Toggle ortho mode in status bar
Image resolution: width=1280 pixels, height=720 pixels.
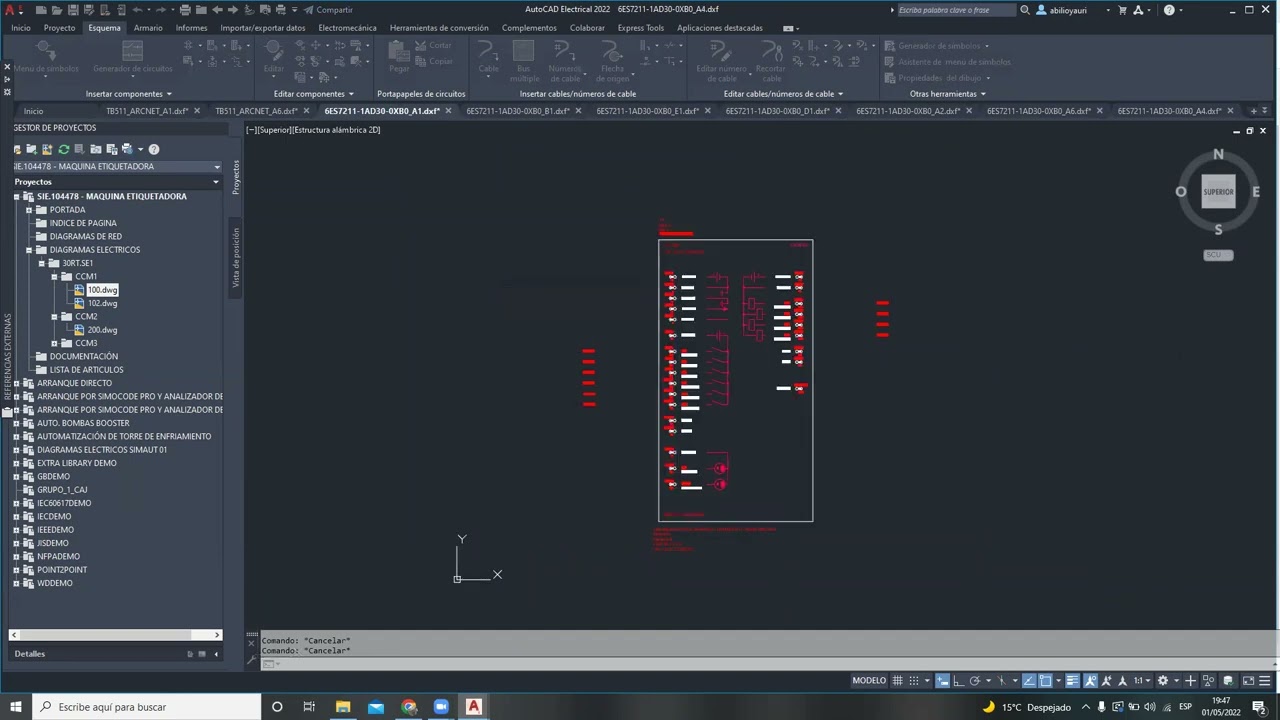958,680
